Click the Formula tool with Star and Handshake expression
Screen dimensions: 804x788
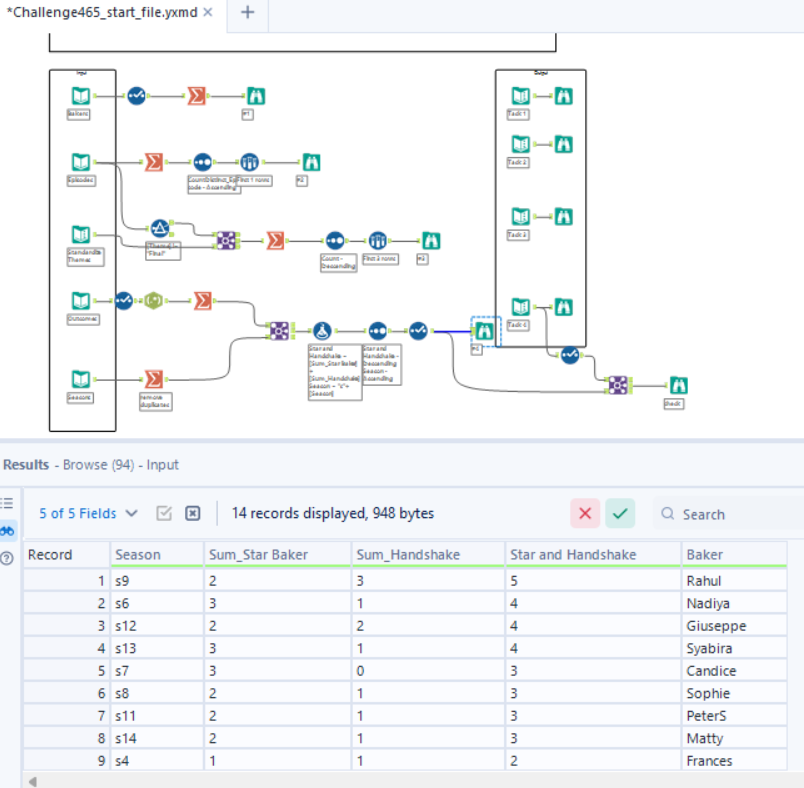pos(320,331)
